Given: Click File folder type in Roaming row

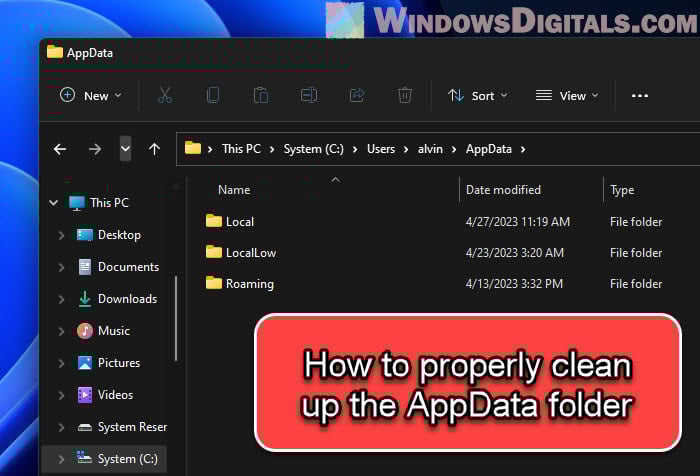Looking at the screenshot, I should (636, 284).
